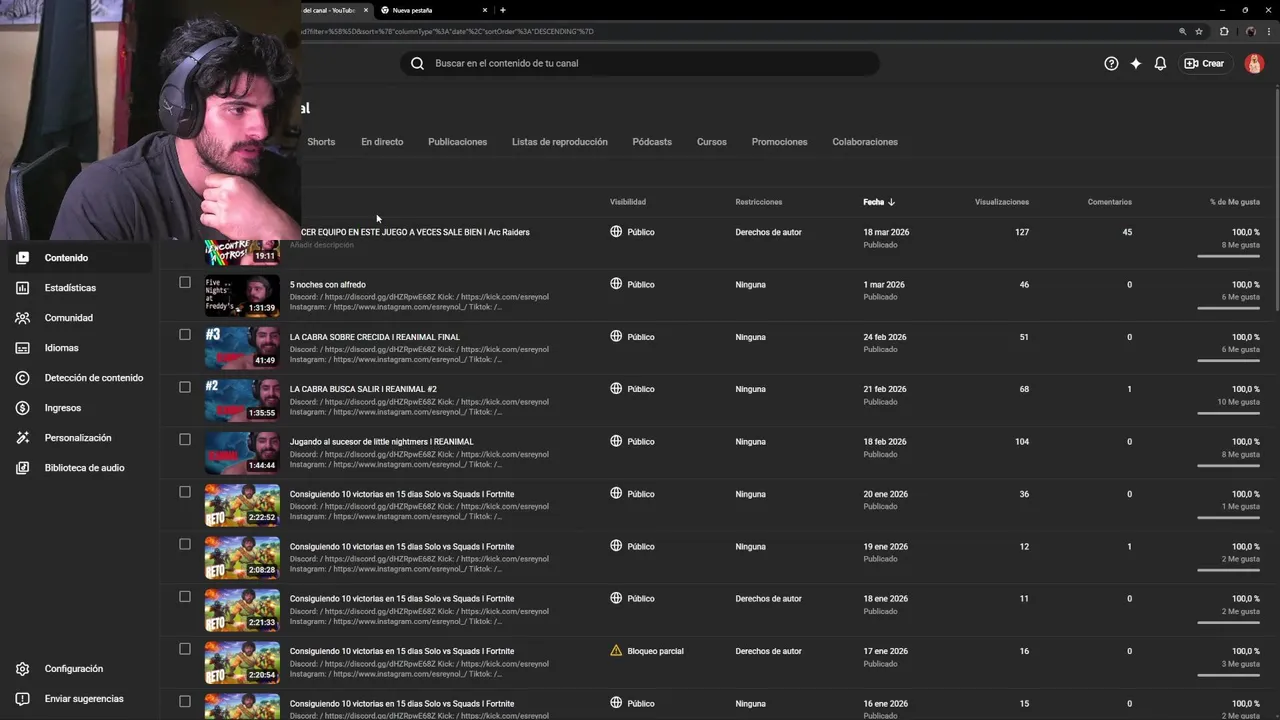The image size is (1280, 720).
Task: Select checkbox for 16 ene 2026 Fortnite video
Action: pos(185,702)
